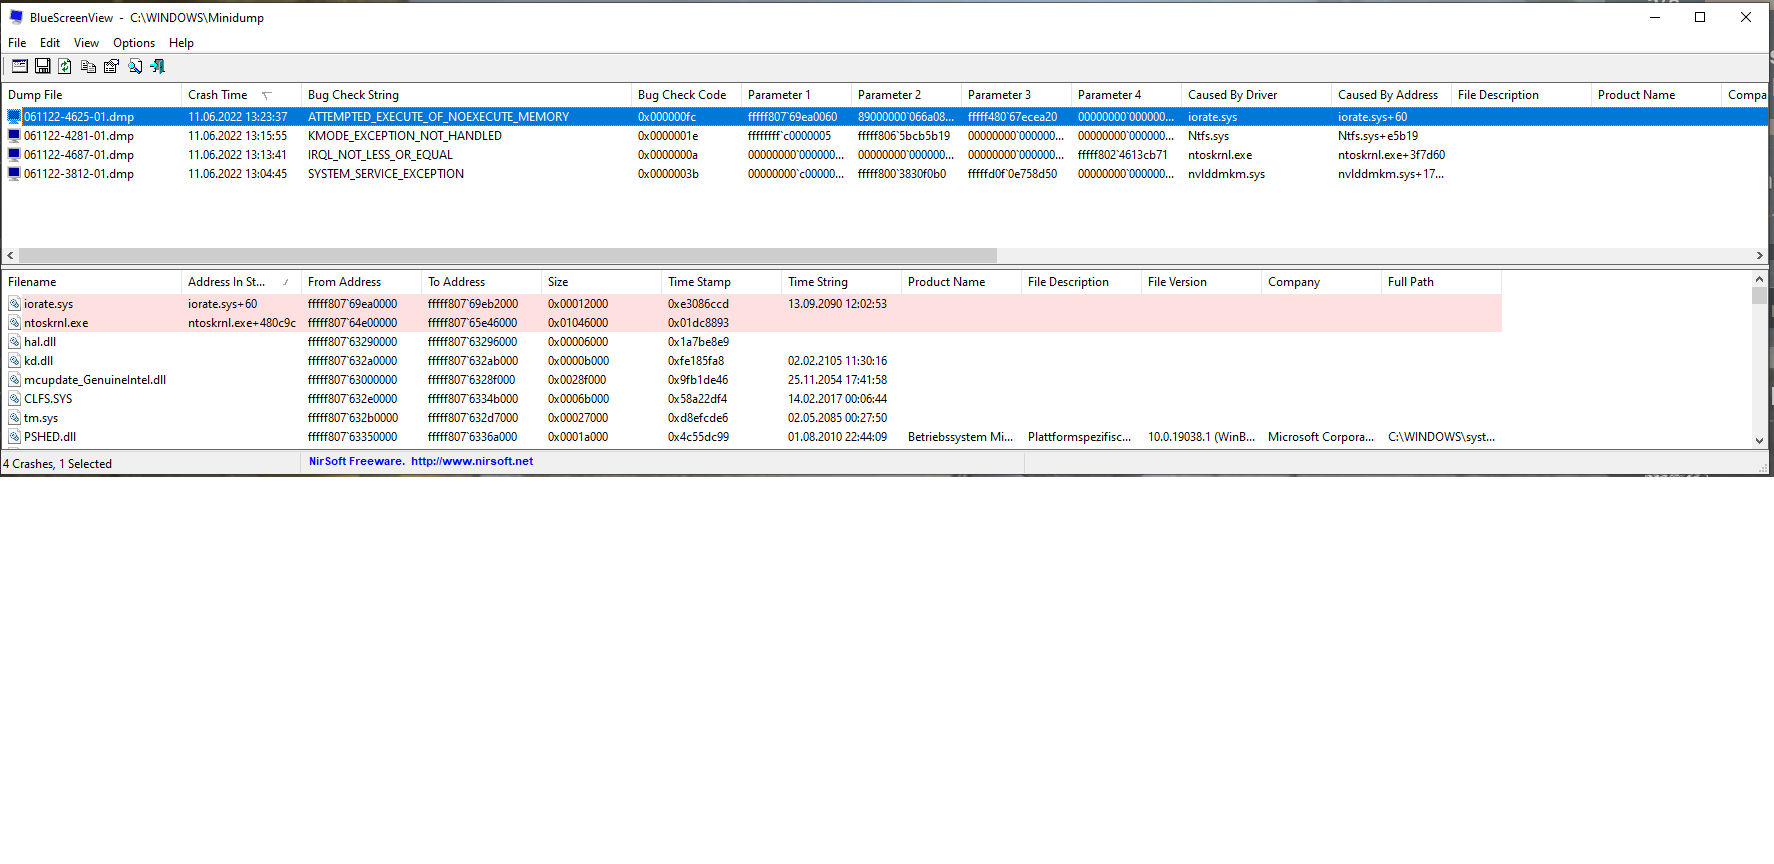The height and width of the screenshot is (864, 1774).
Task: Click the Save Selected Items floppy icon
Action: pyautogui.click(x=43, y=66)
